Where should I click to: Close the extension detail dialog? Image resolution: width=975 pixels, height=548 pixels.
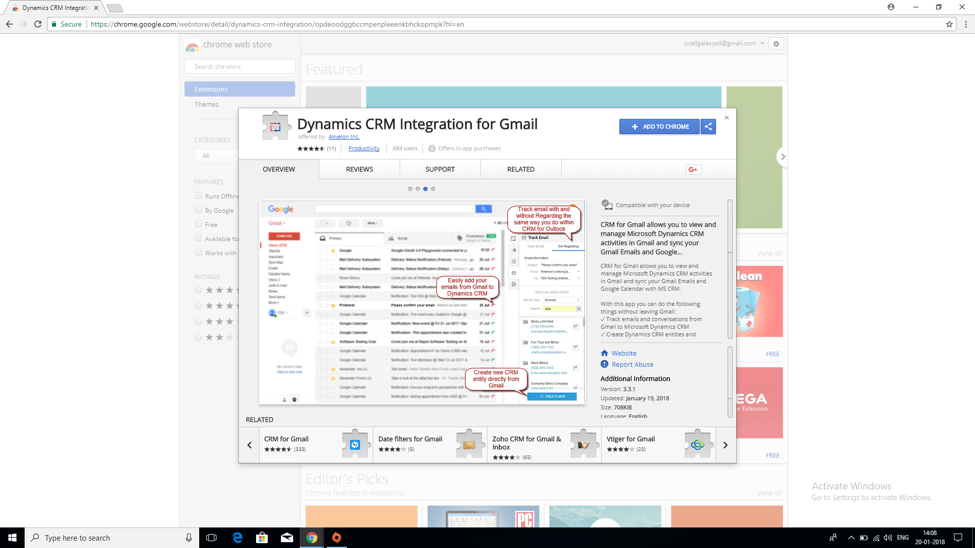[x=727, y=118]
